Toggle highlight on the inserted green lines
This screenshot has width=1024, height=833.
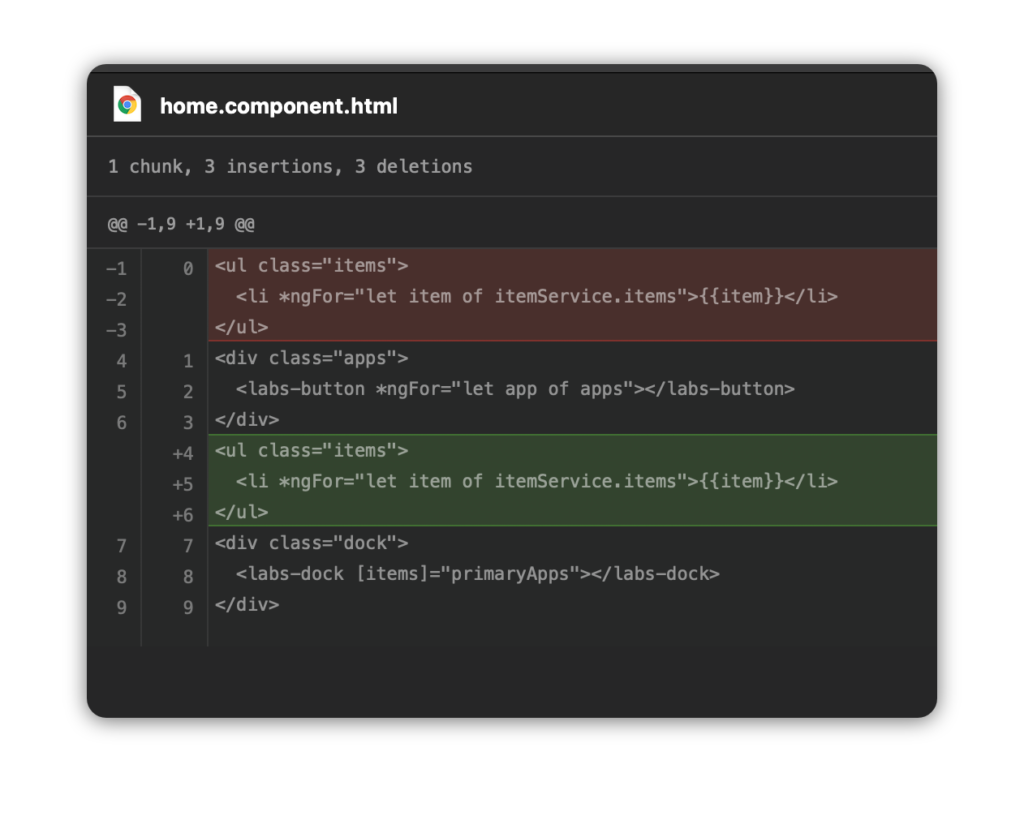(570, 481)
